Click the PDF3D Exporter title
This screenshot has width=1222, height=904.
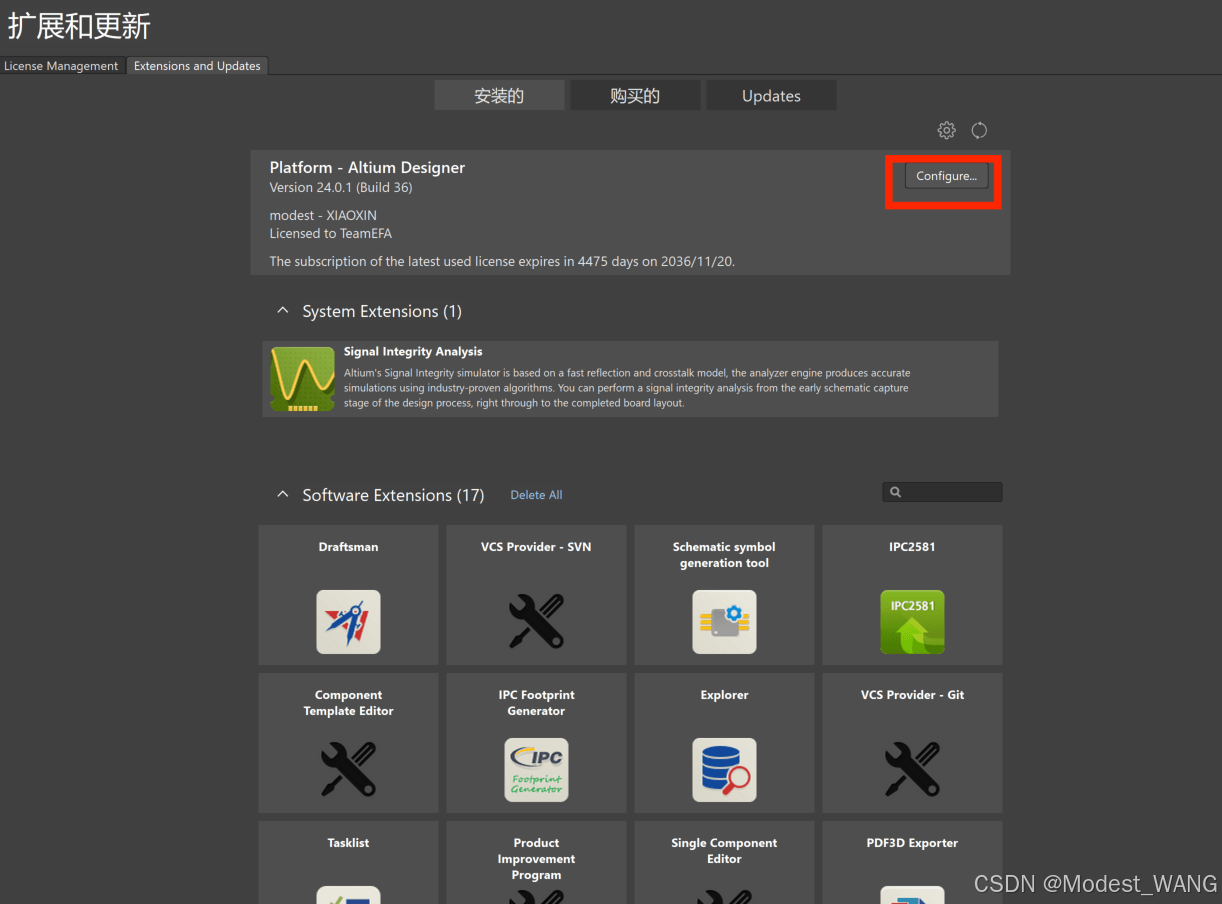point(912,843)
